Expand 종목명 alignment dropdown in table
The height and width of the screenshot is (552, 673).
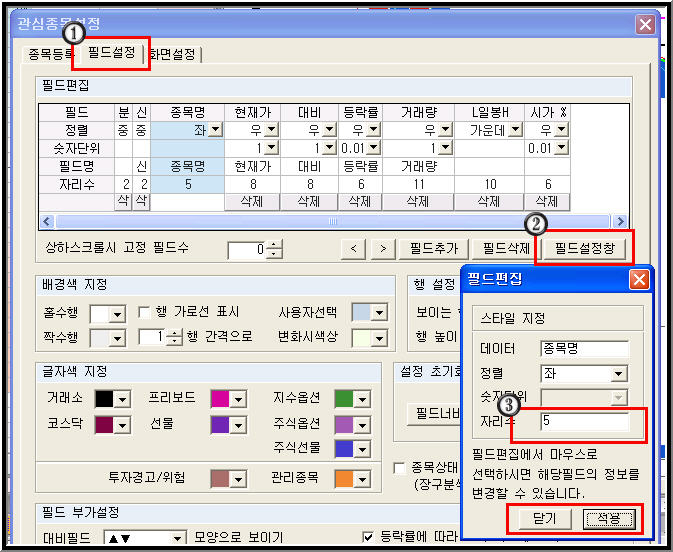(x=215, y=130)
